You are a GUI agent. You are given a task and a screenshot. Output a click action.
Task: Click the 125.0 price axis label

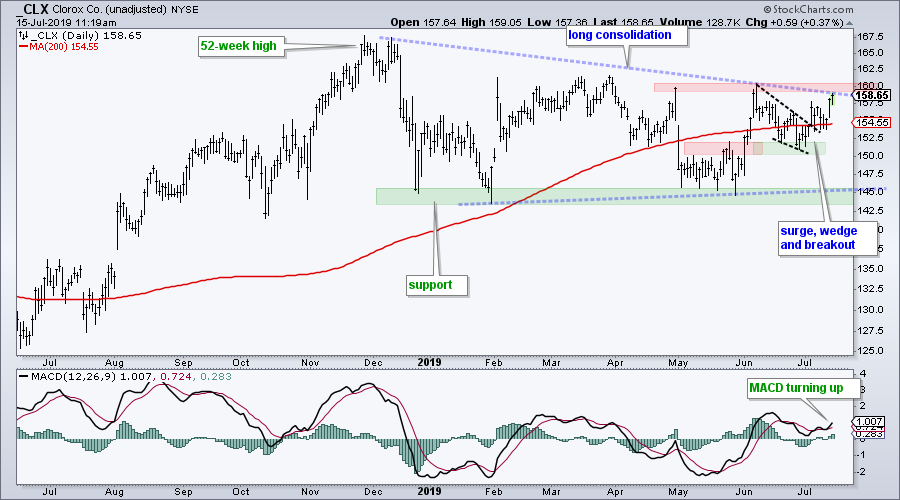pos(871,351)
